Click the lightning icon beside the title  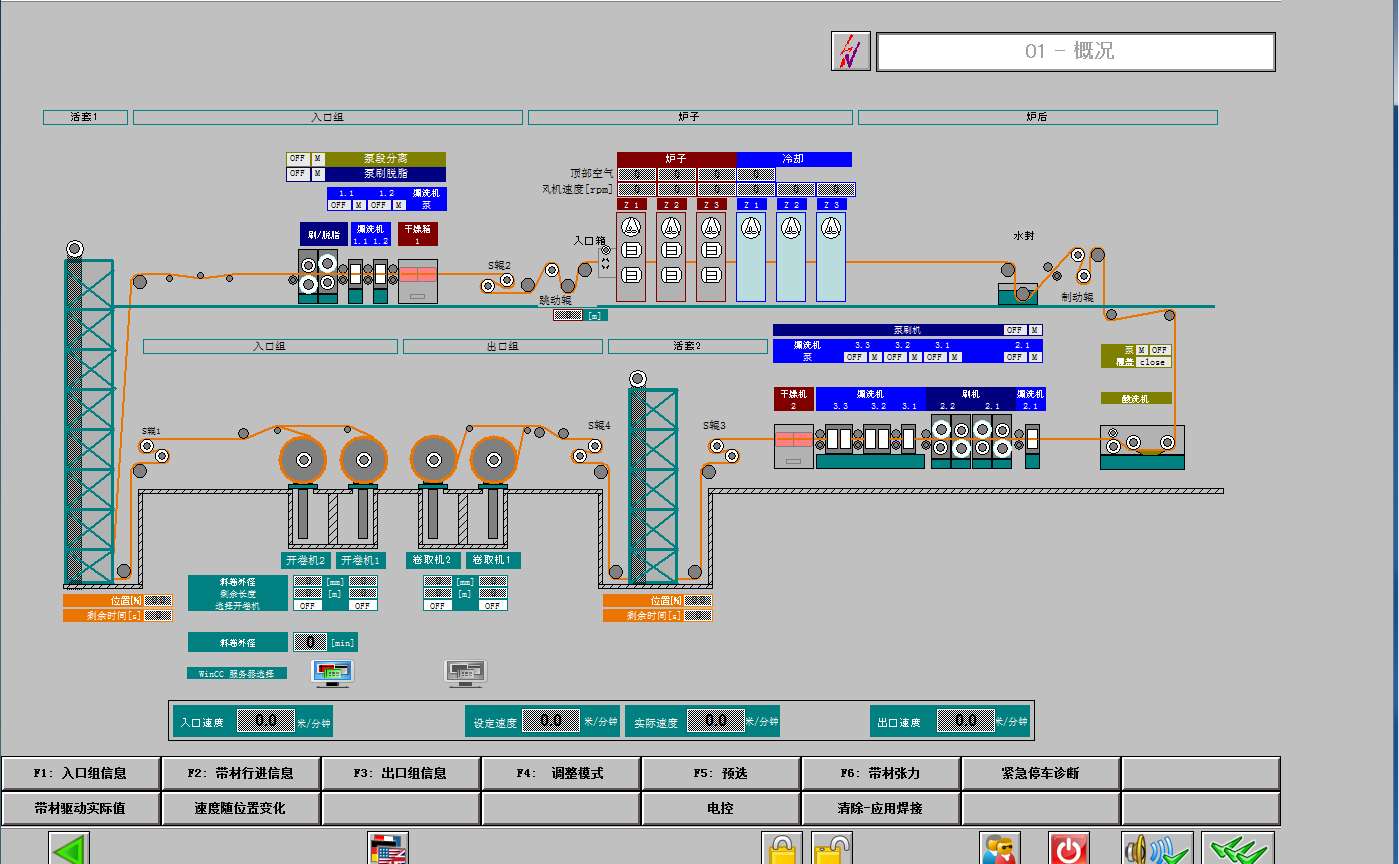850,51
